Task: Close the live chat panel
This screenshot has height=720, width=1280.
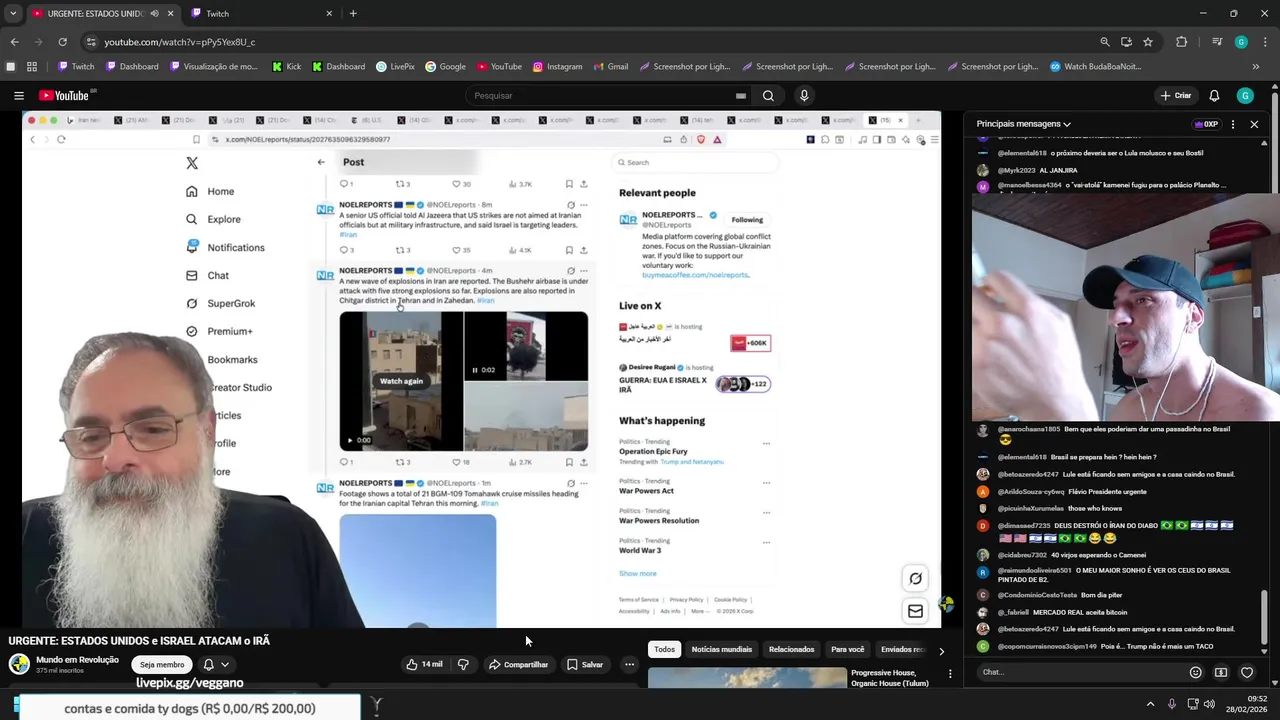Action: (1254, 124)
